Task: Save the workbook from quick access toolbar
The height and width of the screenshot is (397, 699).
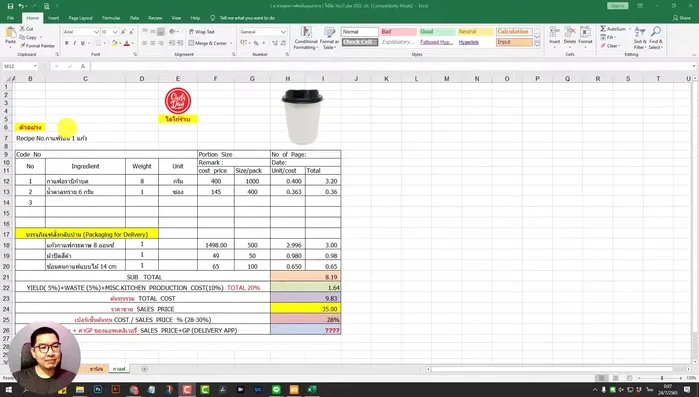Action: pos(10,6)
